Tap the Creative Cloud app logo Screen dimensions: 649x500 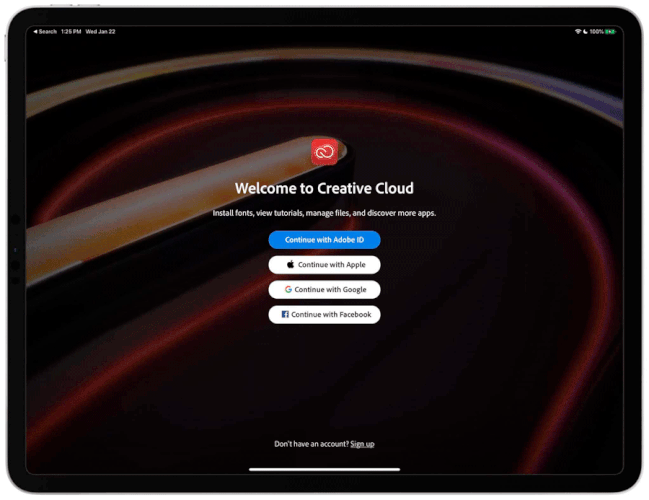[x=324, y=152]
